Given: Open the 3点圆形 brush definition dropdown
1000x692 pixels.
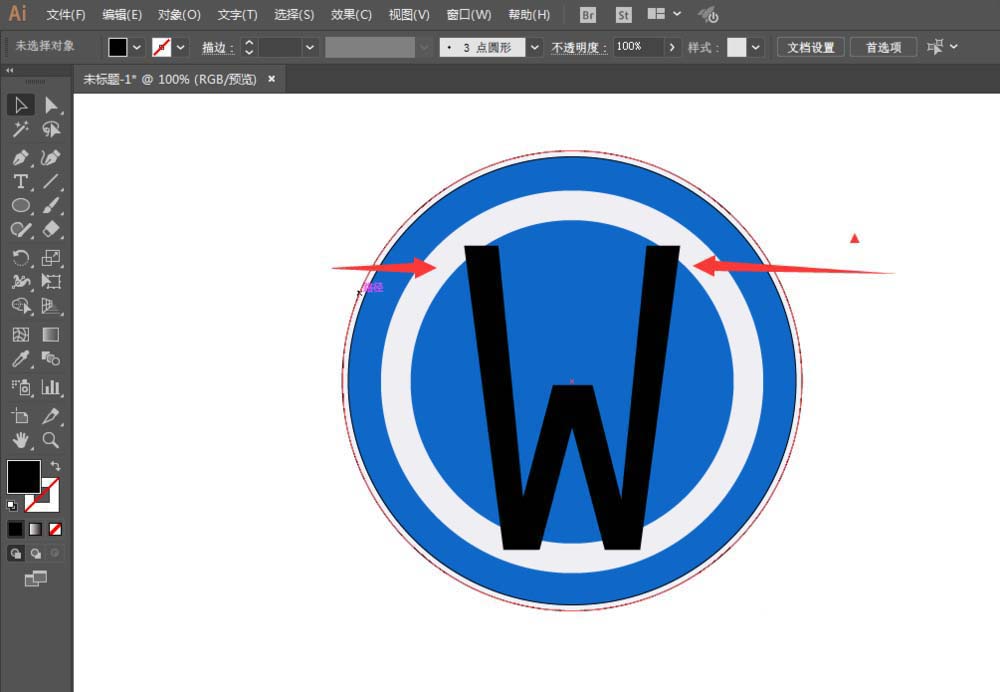Looking at the screenshot, I should (x=534, y=47).
